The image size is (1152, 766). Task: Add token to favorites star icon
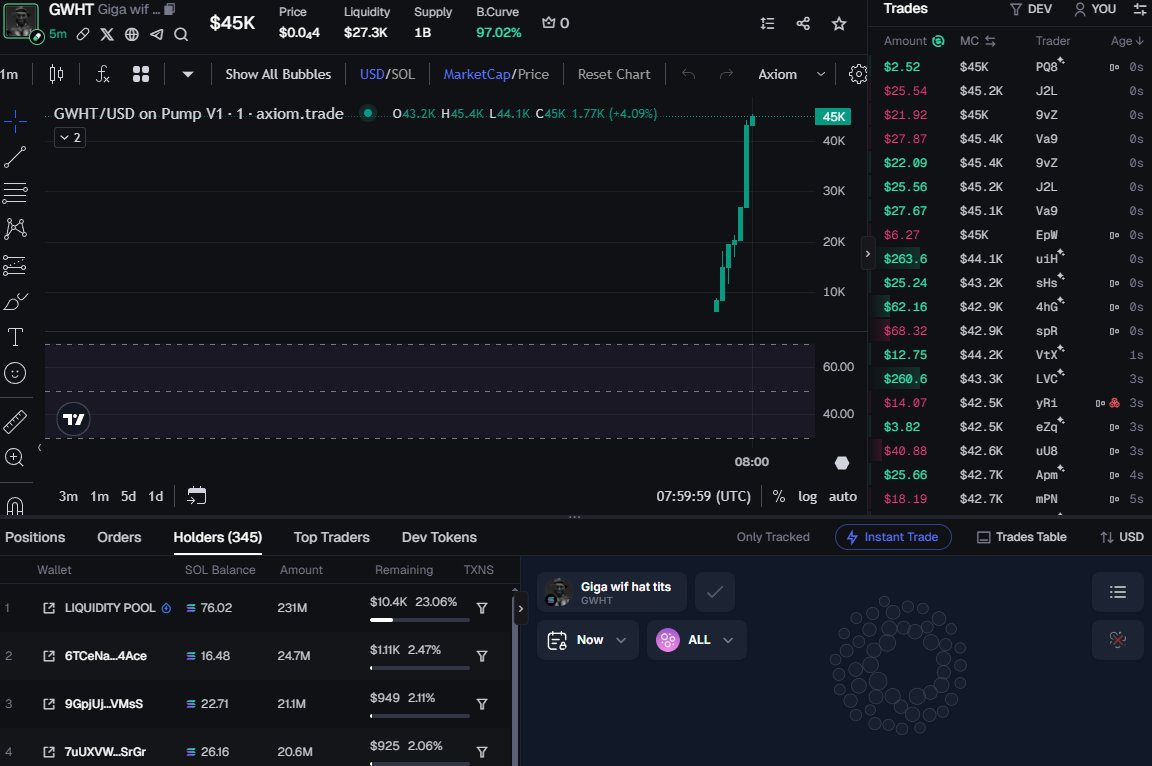click(x=839, y=24)
